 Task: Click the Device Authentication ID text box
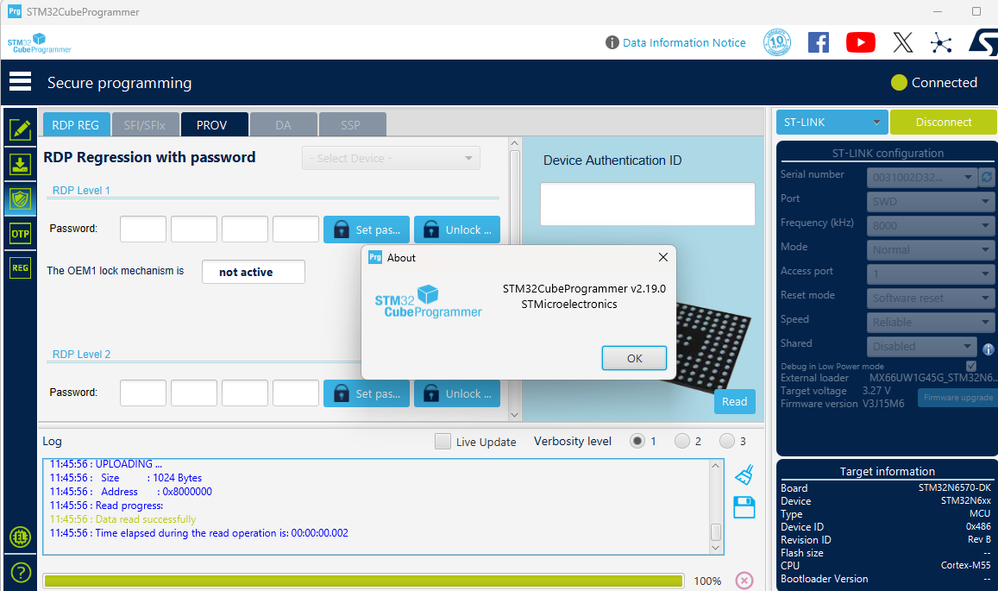coord(647,204)
